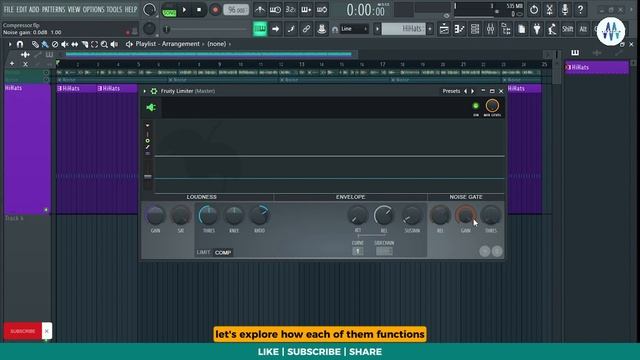Click the plus next to HiHats pattern
Screen dimensions: 640x360
(430, 29)
